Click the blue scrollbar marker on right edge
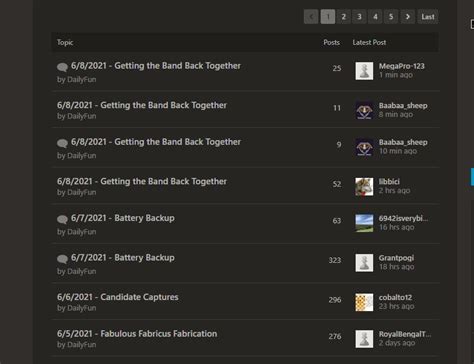This screenshot has height=364, width=474. click(472, 177)
